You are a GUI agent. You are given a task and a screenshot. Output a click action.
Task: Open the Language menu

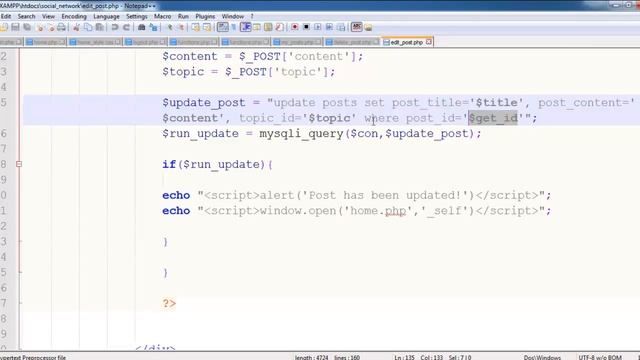click(106, 16)
